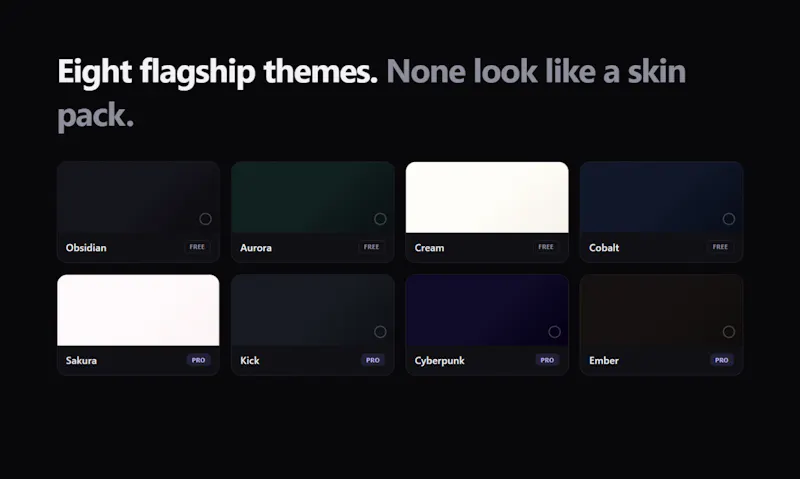The height and width of the screenshot is (479, 800).
Task: Click the "Aurora" theme name
Action: [x=256, y=248]
